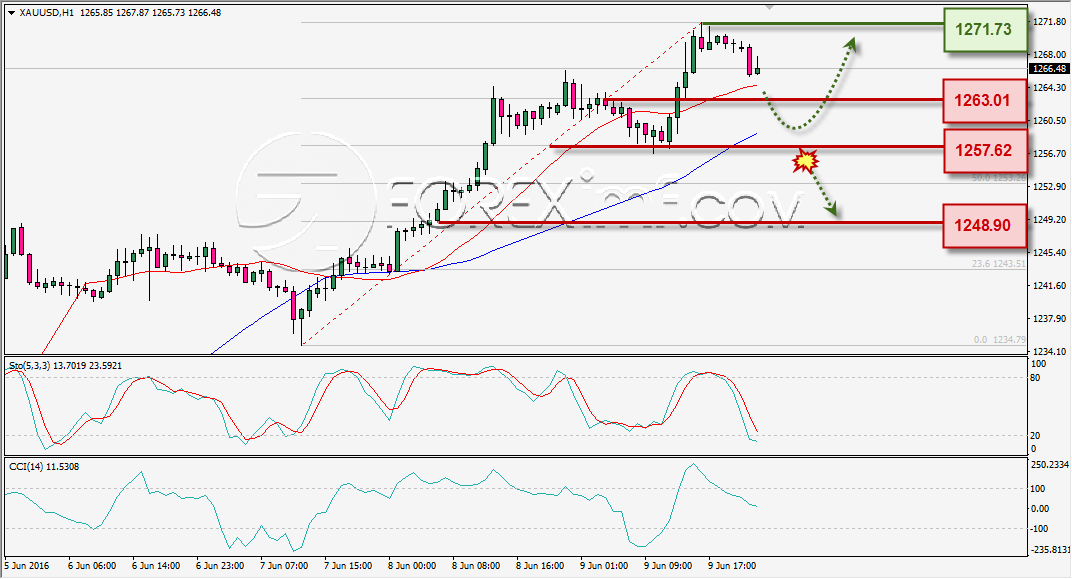Viewport: 1072px width, 579px height.
Task: Click the 9 Jun 17:00 time label
Action: (732, 565)
